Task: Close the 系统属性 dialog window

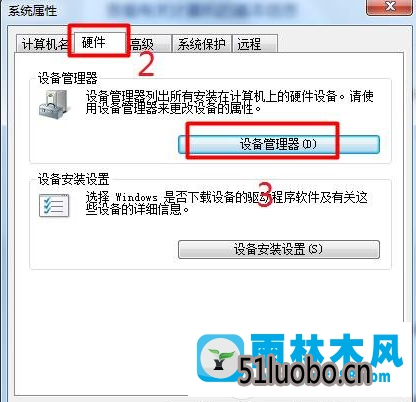Action: point(389,7)
